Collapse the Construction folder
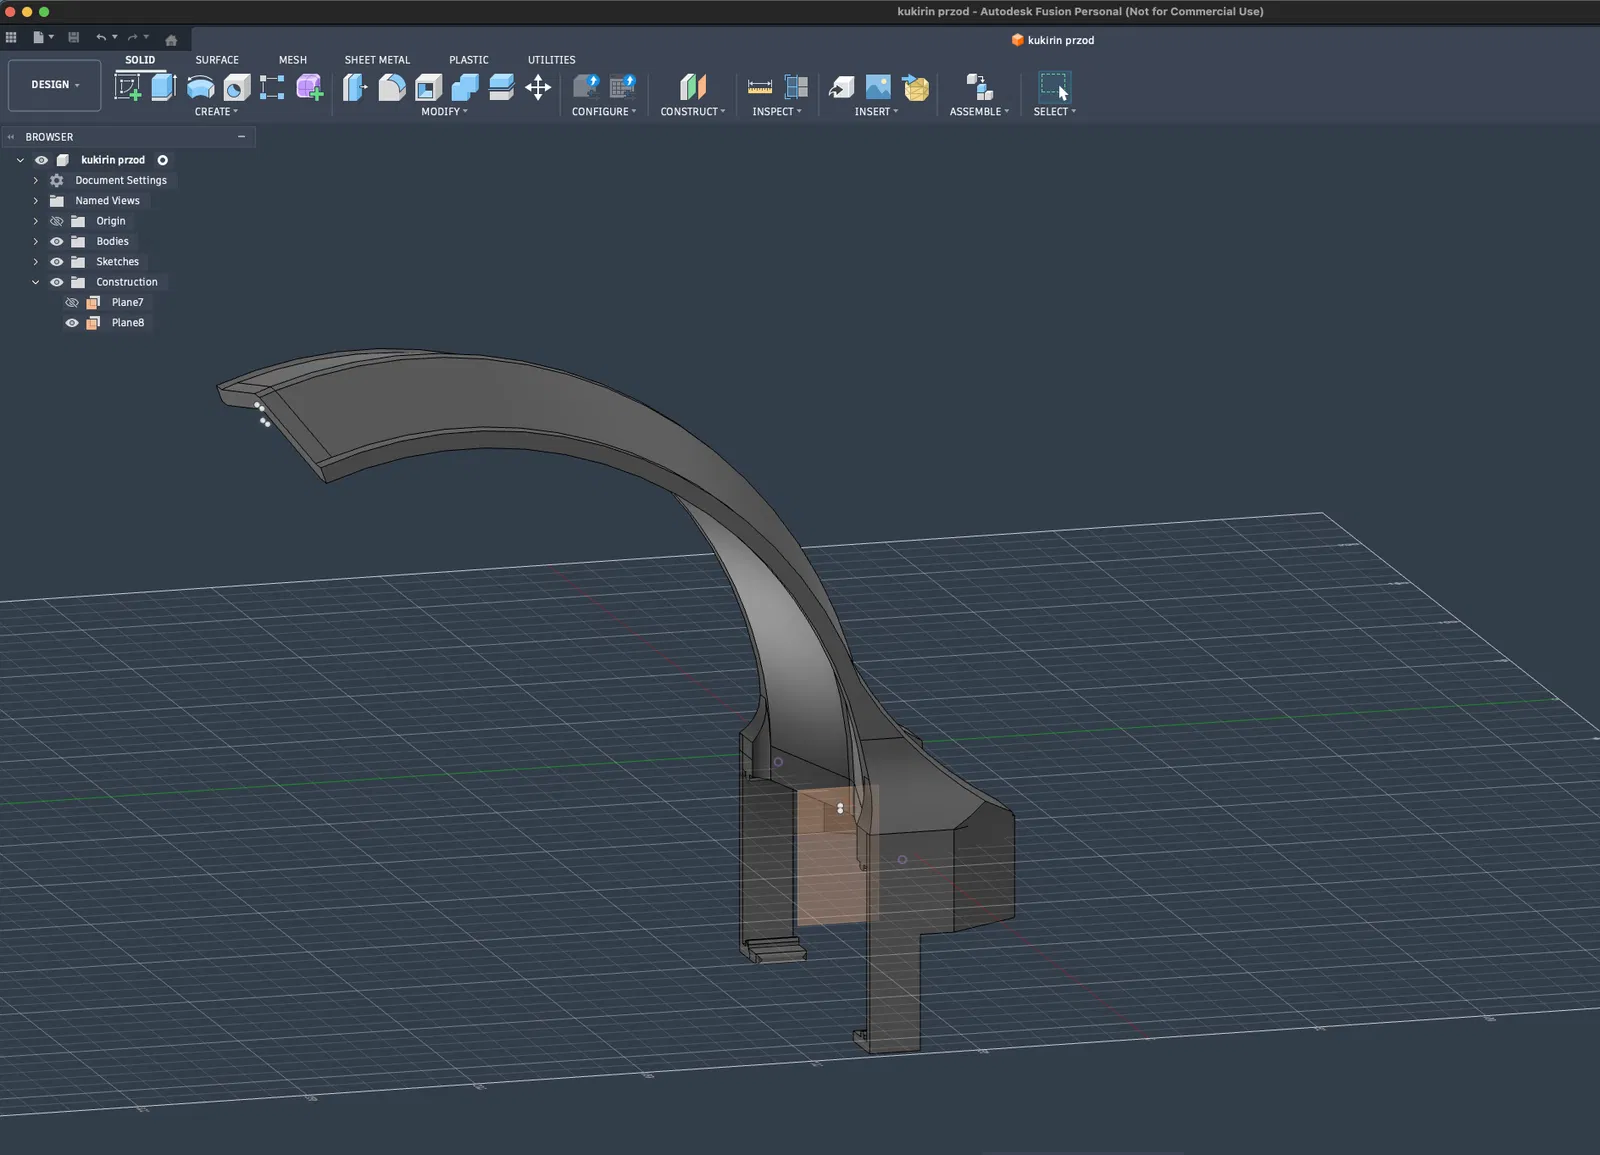Image resolution: width=1600 pixels, height=1155 pixels. (x=36, y=282)
